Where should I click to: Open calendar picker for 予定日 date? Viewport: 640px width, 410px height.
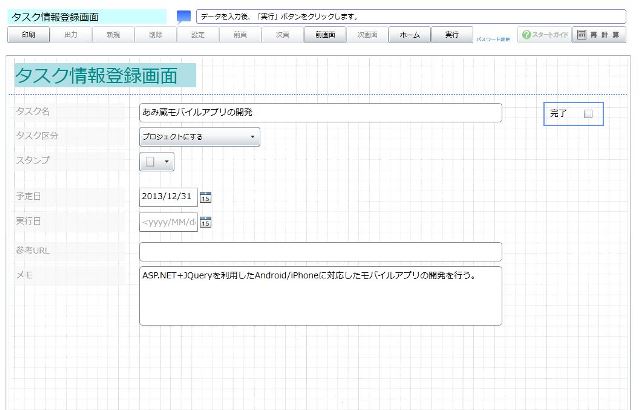pyautogui.click(x=206, y=197)
